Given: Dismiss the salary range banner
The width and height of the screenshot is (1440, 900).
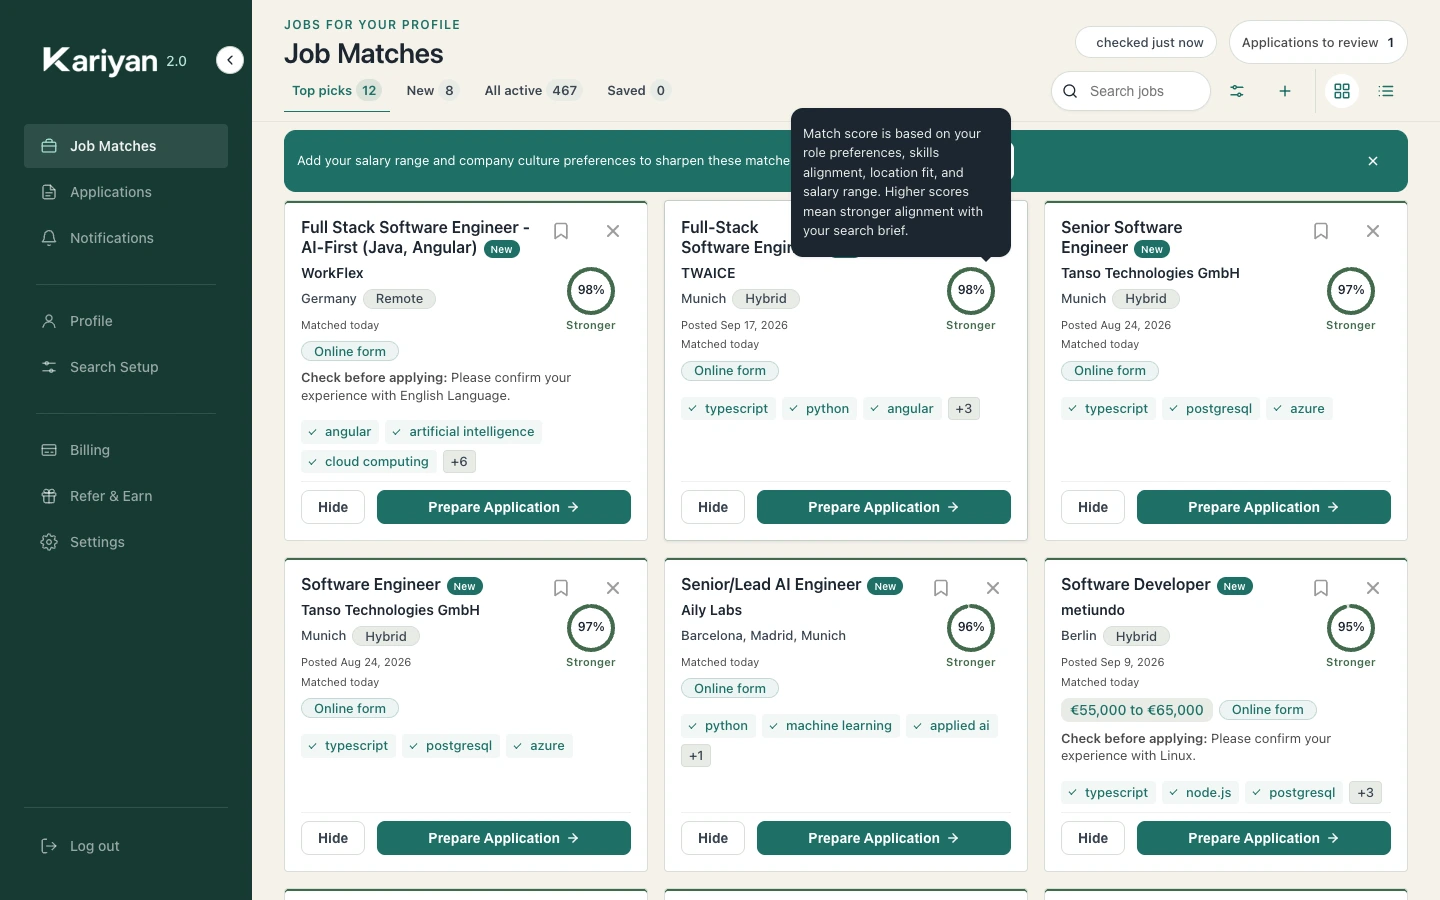Looking at the screenshot, I should (1373, 161).
